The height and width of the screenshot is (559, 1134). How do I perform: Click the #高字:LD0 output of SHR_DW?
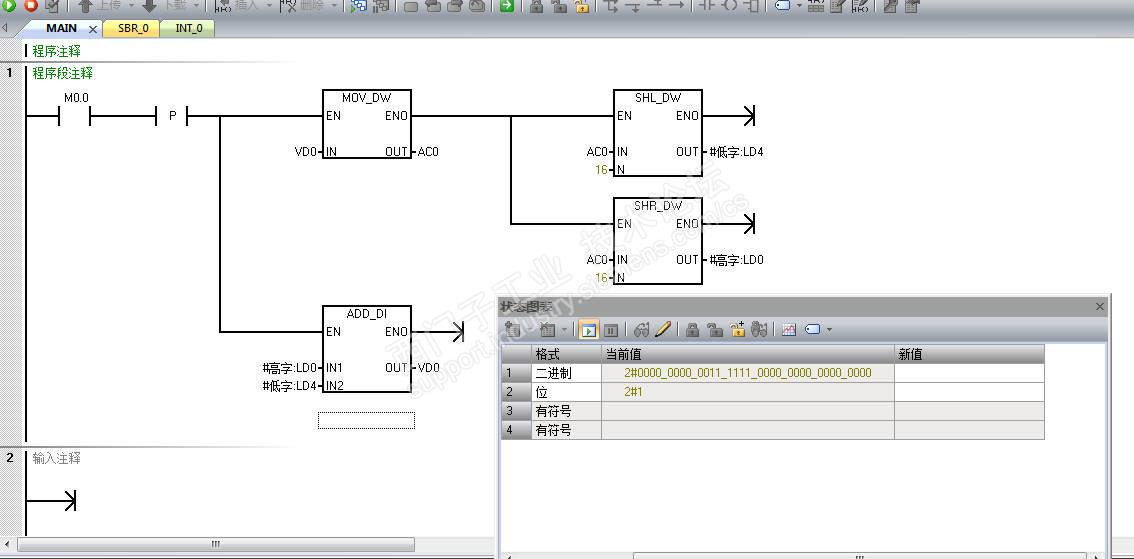pyautogui.click(x=736, y=260)
